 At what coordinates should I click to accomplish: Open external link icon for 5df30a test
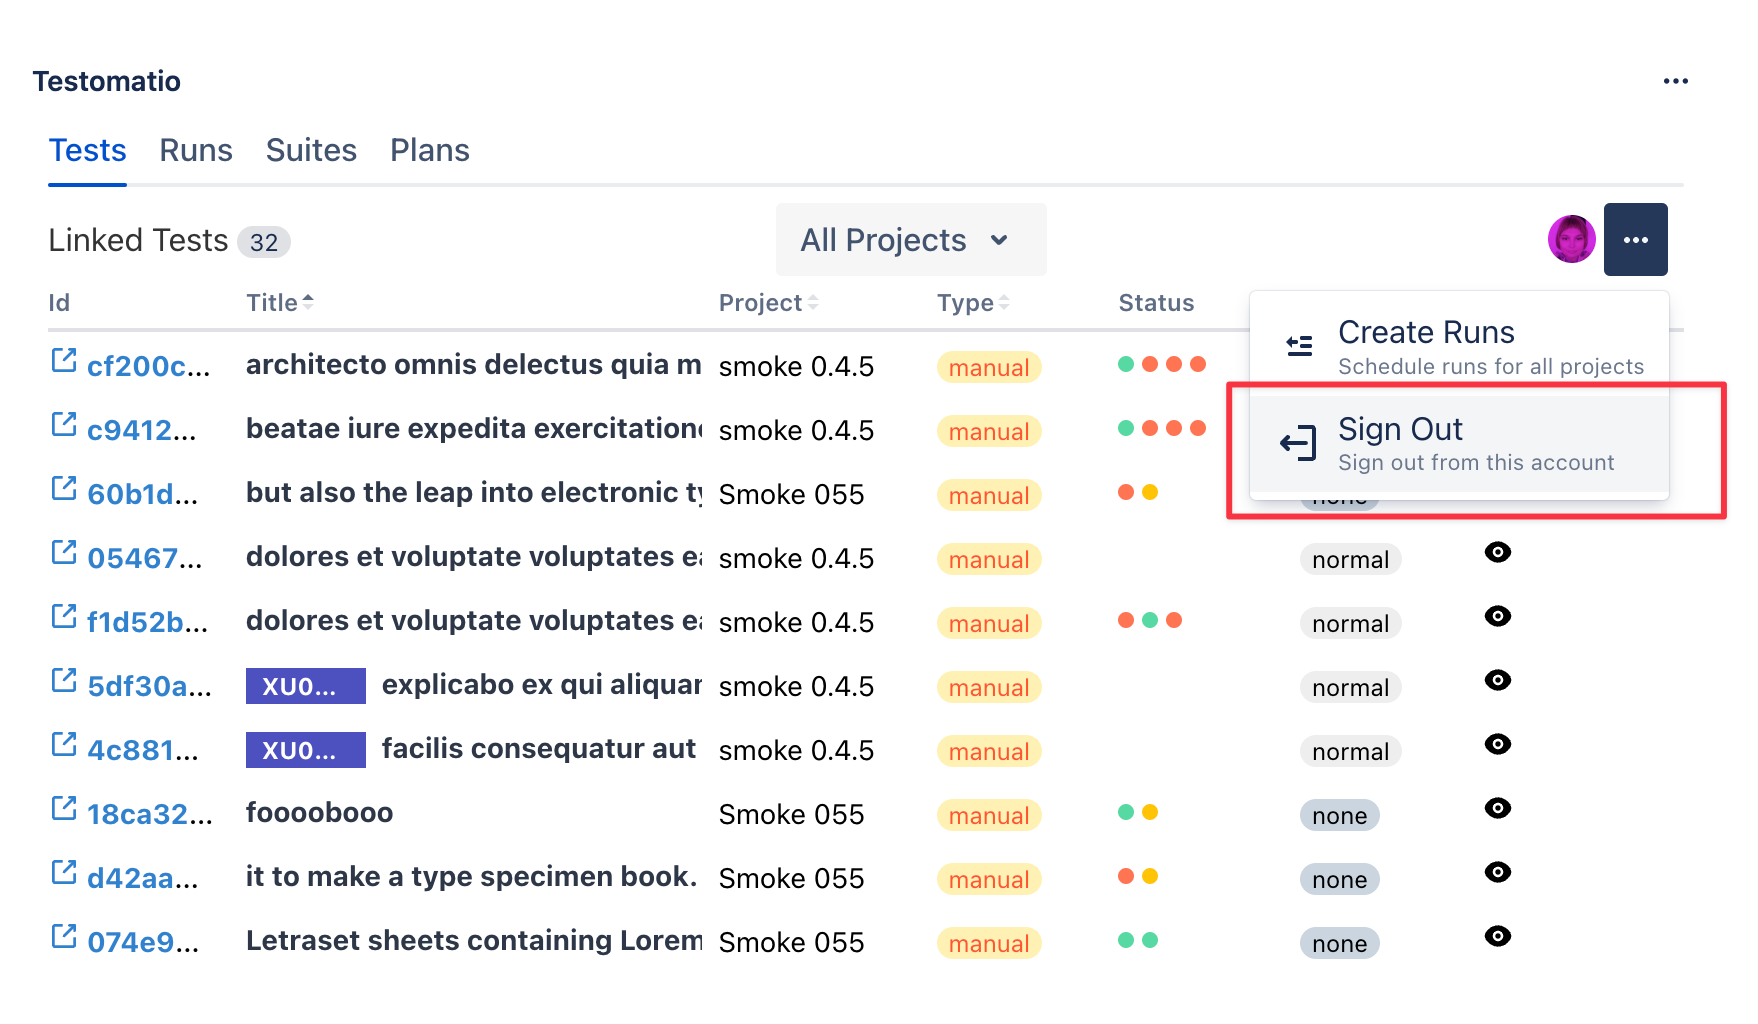(64, 681)
